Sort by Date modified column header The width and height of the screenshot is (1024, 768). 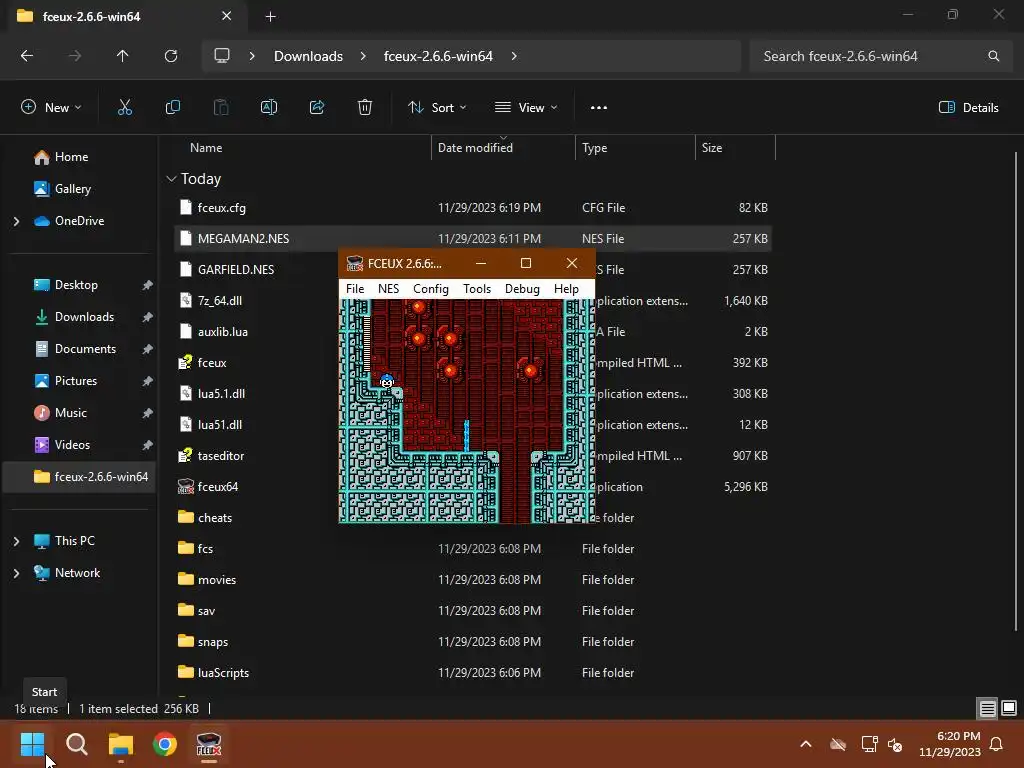(503, 148)
